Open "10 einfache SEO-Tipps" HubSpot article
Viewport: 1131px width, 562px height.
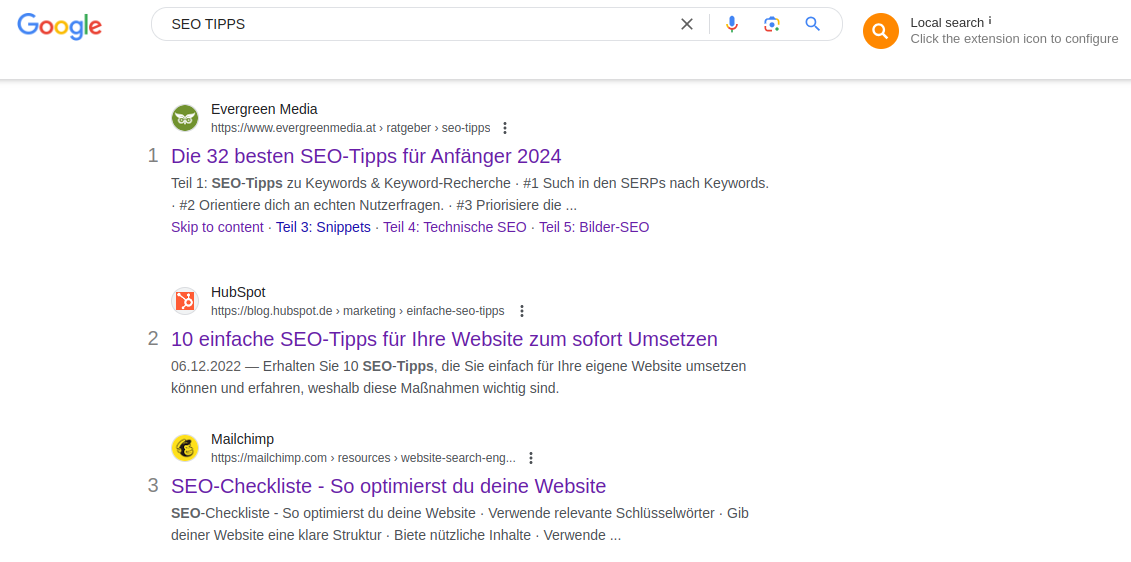click(x=444, y=339)
